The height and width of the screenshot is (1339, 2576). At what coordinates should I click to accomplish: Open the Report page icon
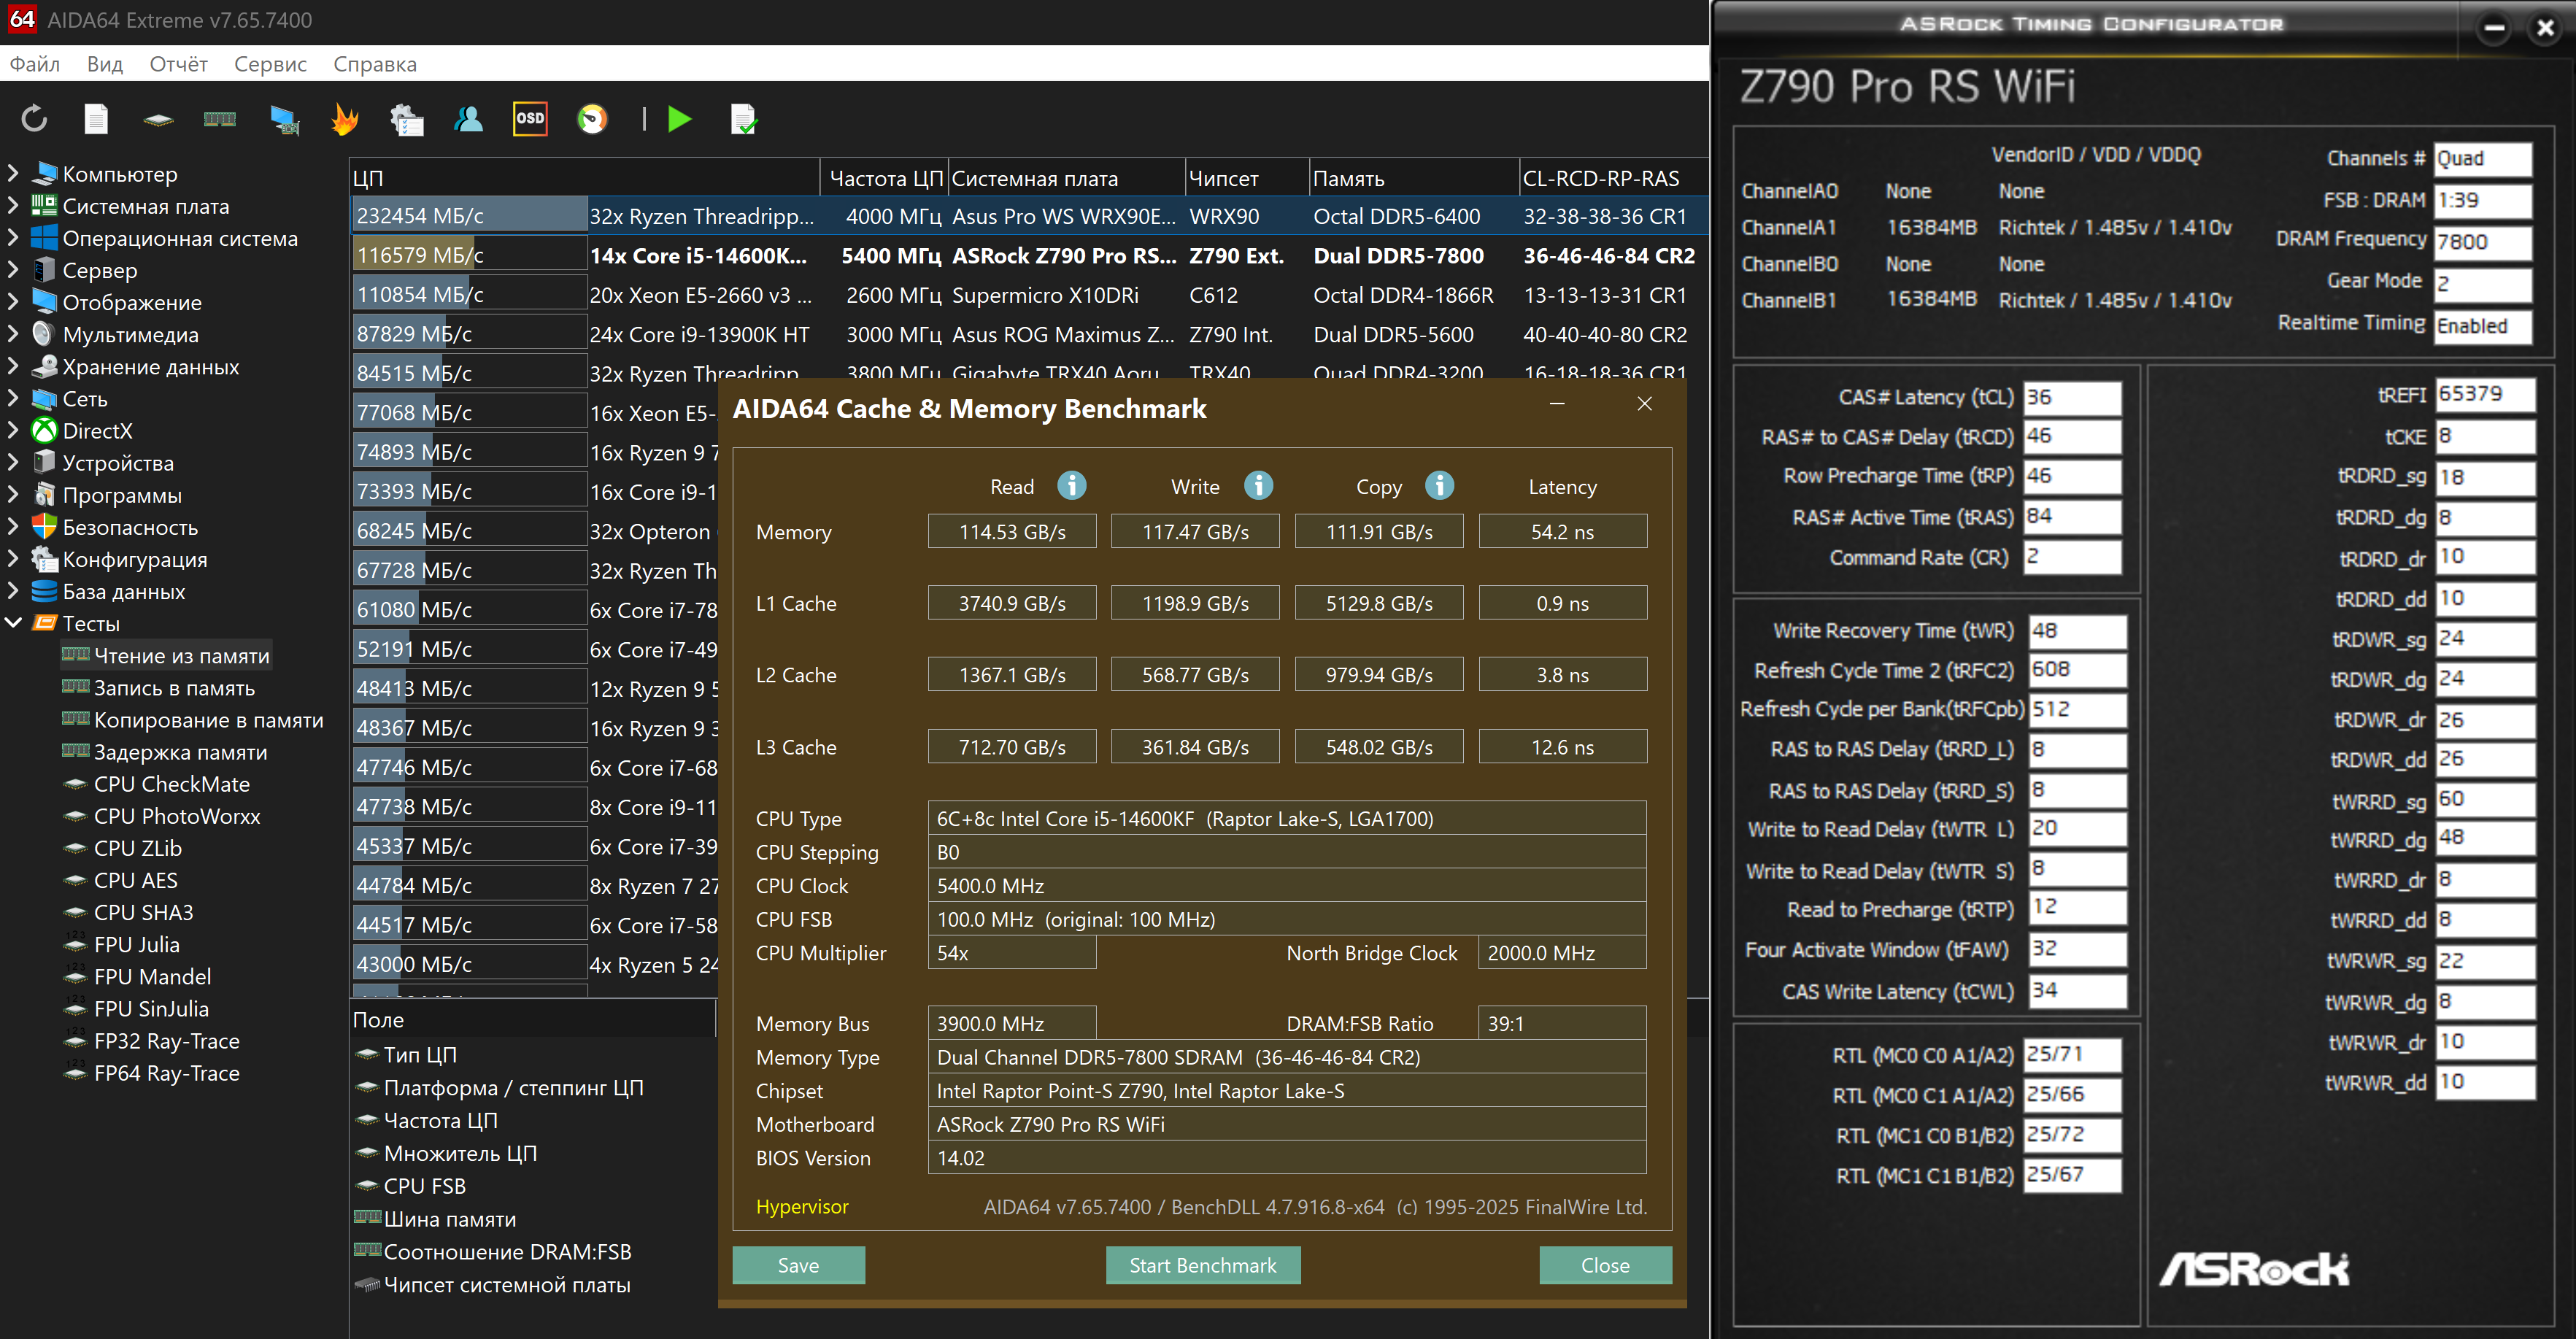96,119
